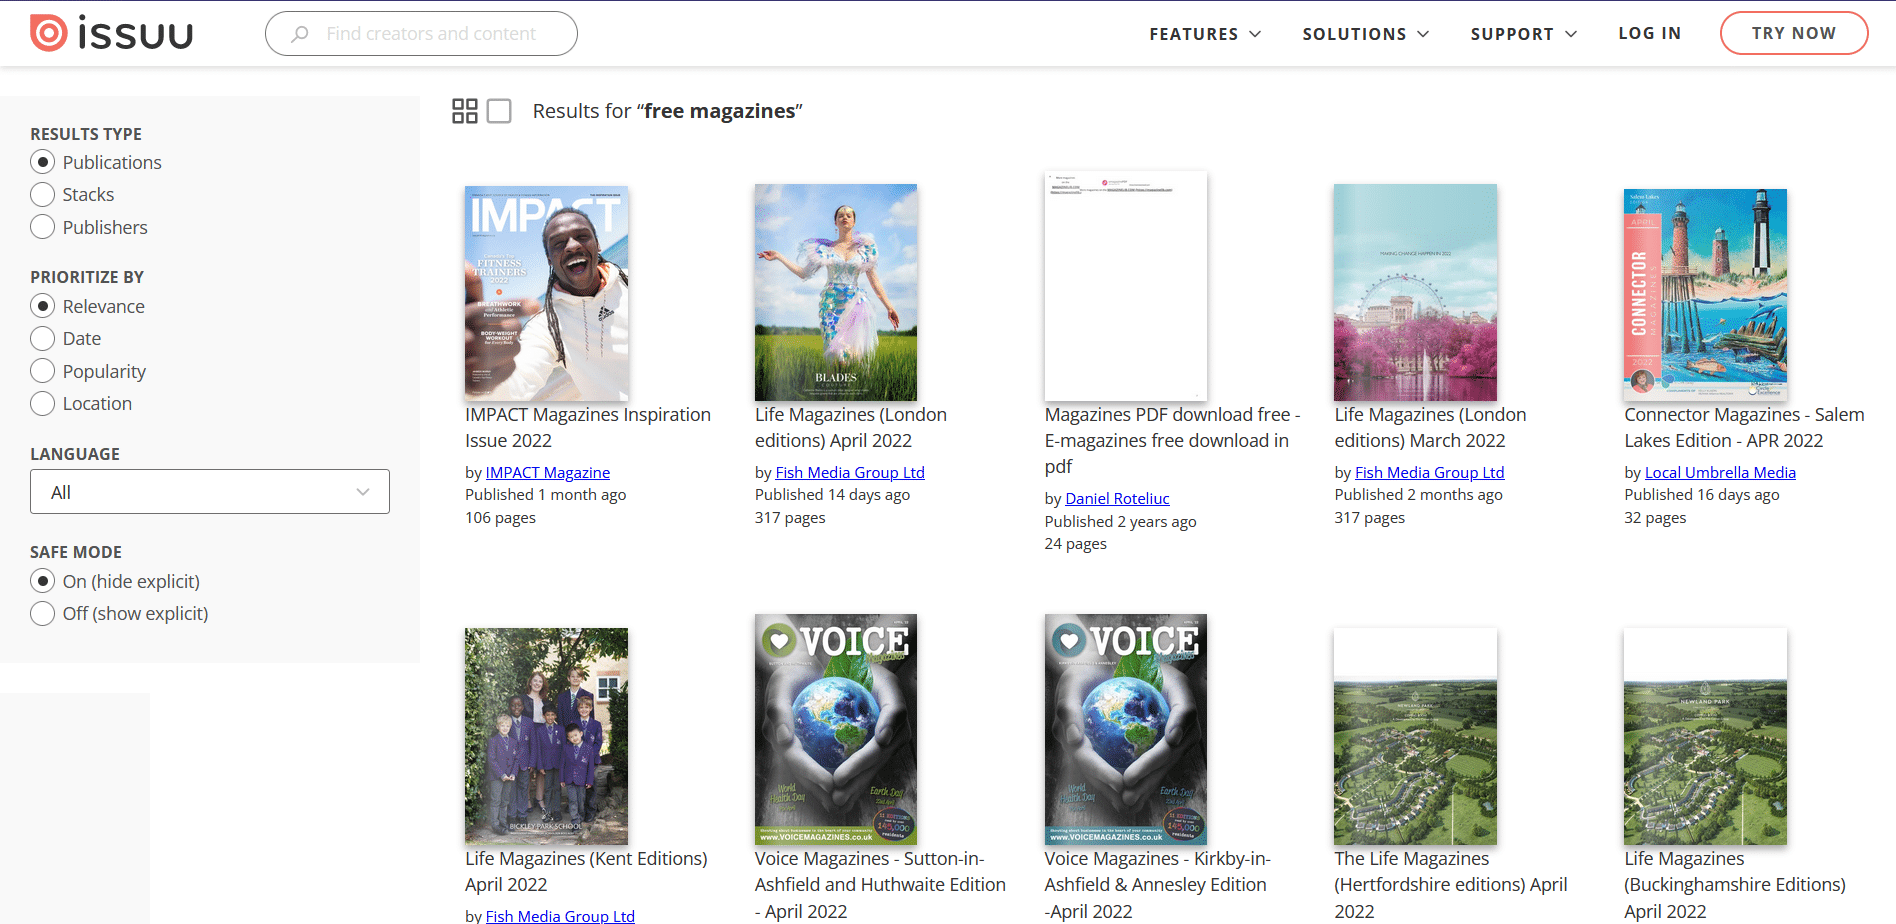Open Life Magazines April 2022 London cover
This screenshot has width=1896, height=924.
pyautogui.click(x=836, y=292)
